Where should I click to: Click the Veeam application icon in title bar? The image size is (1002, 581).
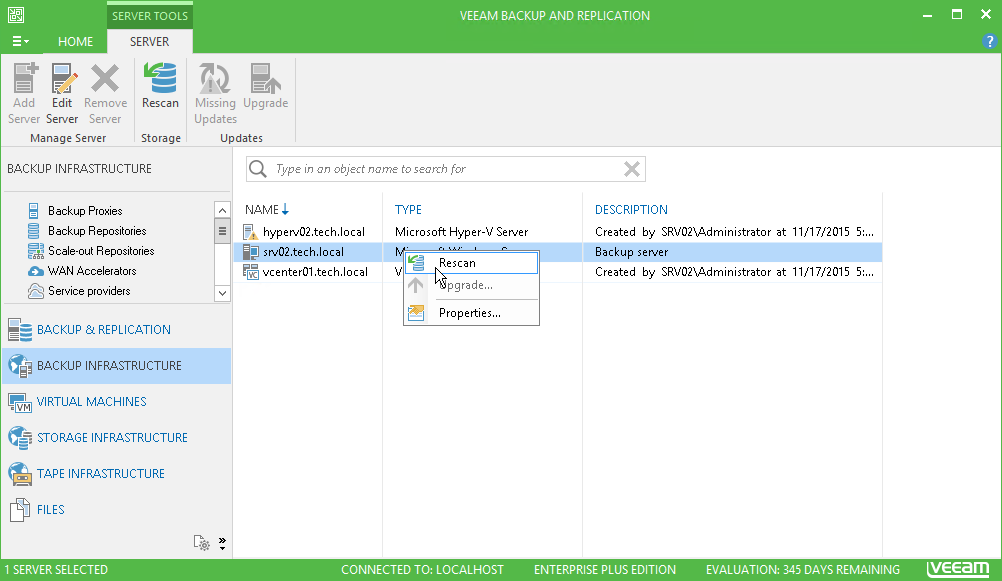[x=16, y=15]
